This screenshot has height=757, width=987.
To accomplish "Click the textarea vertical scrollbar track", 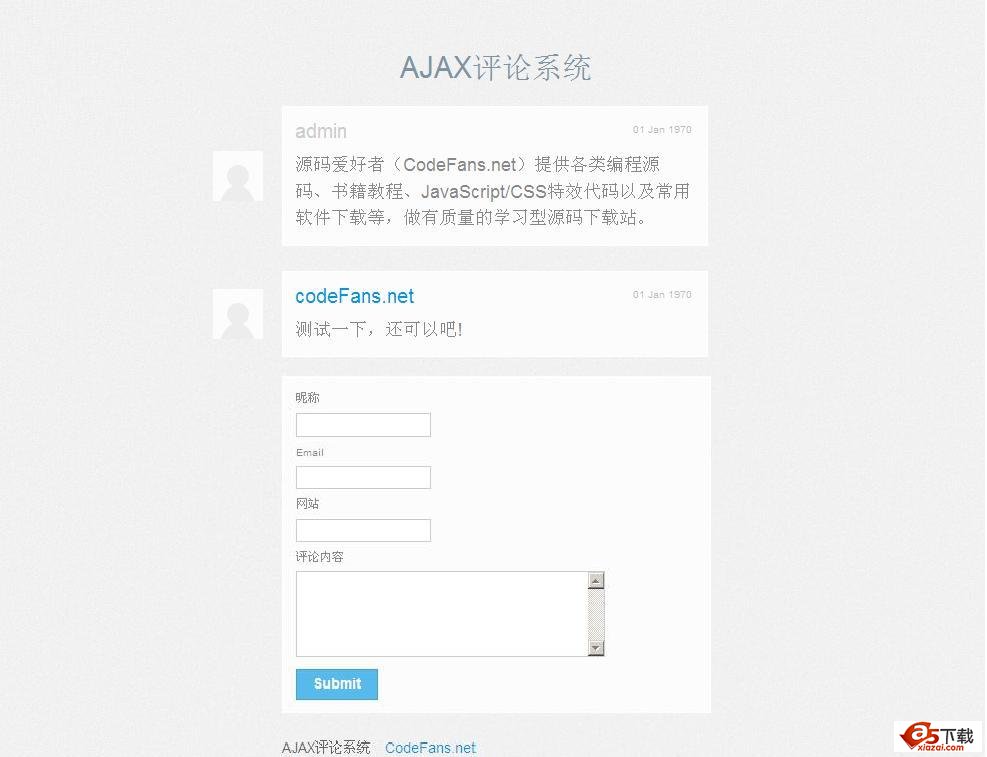I will coord(596,614).
